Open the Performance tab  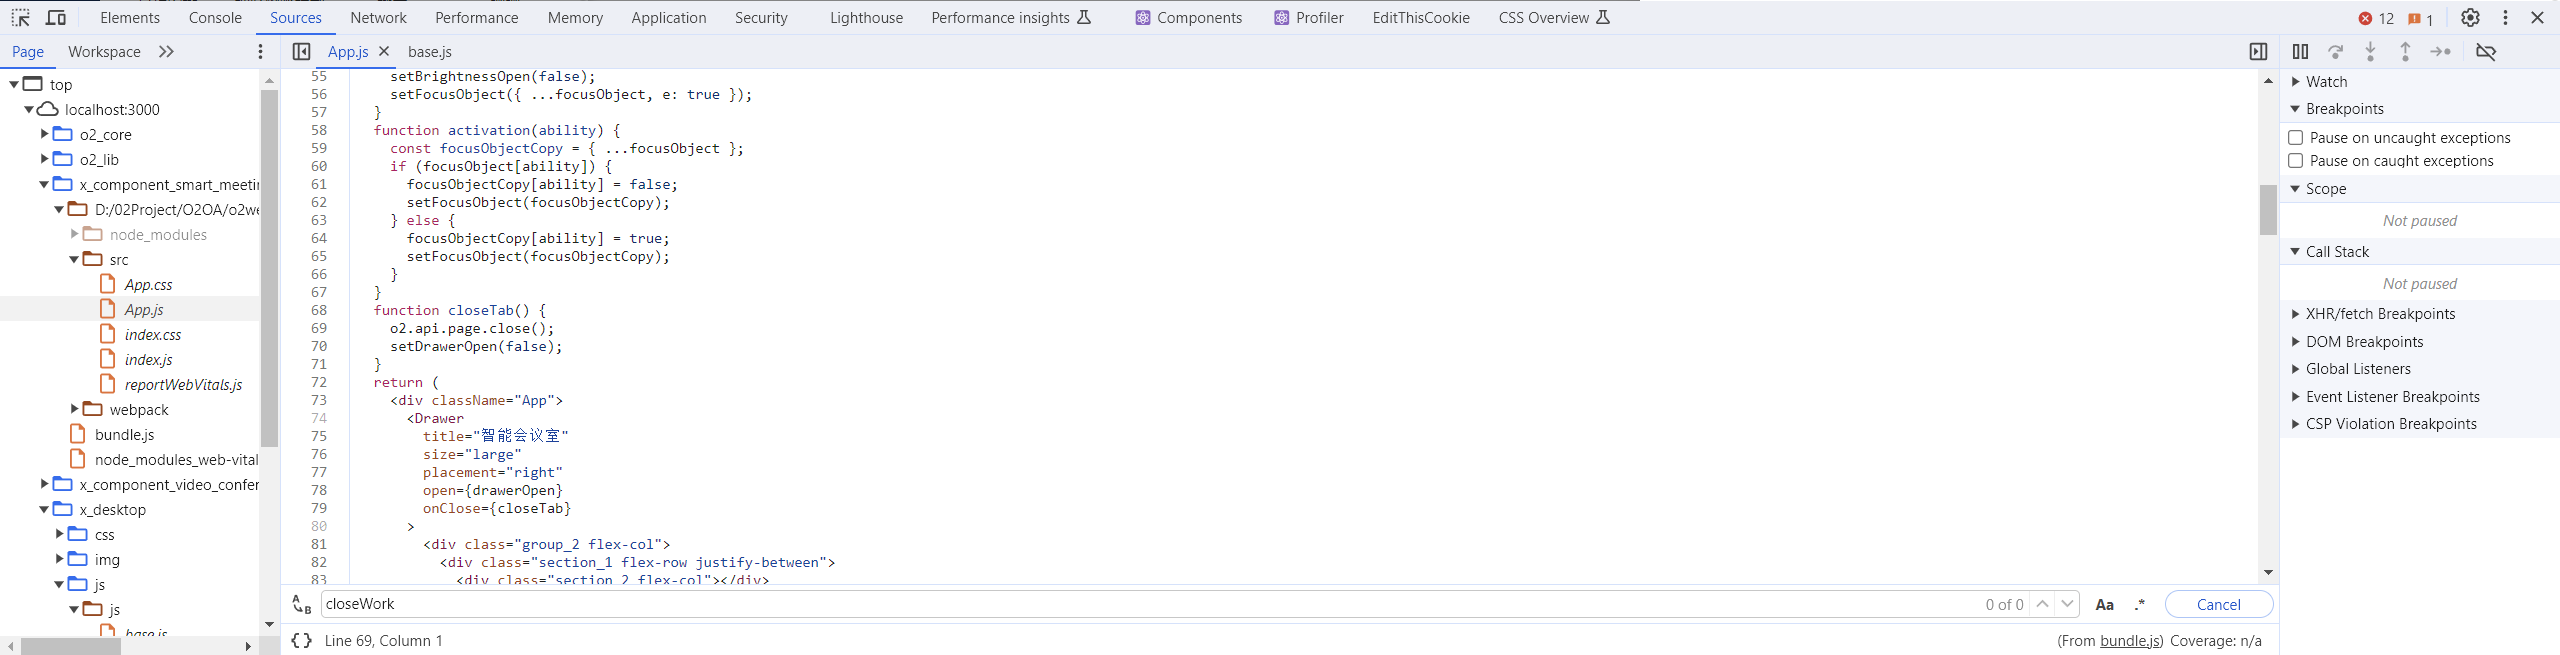point(477,18)
